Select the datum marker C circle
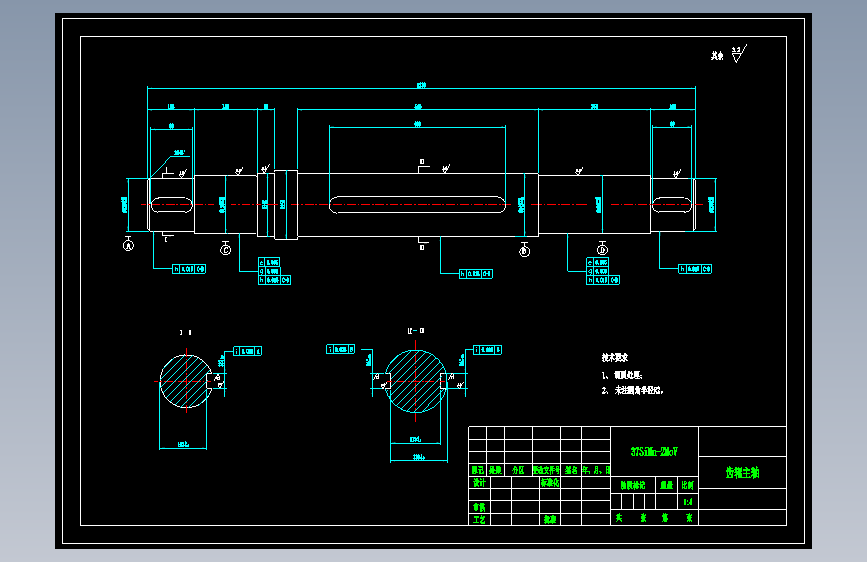The height and width of the screenshot is (562, 867). [x=226, y=249]
